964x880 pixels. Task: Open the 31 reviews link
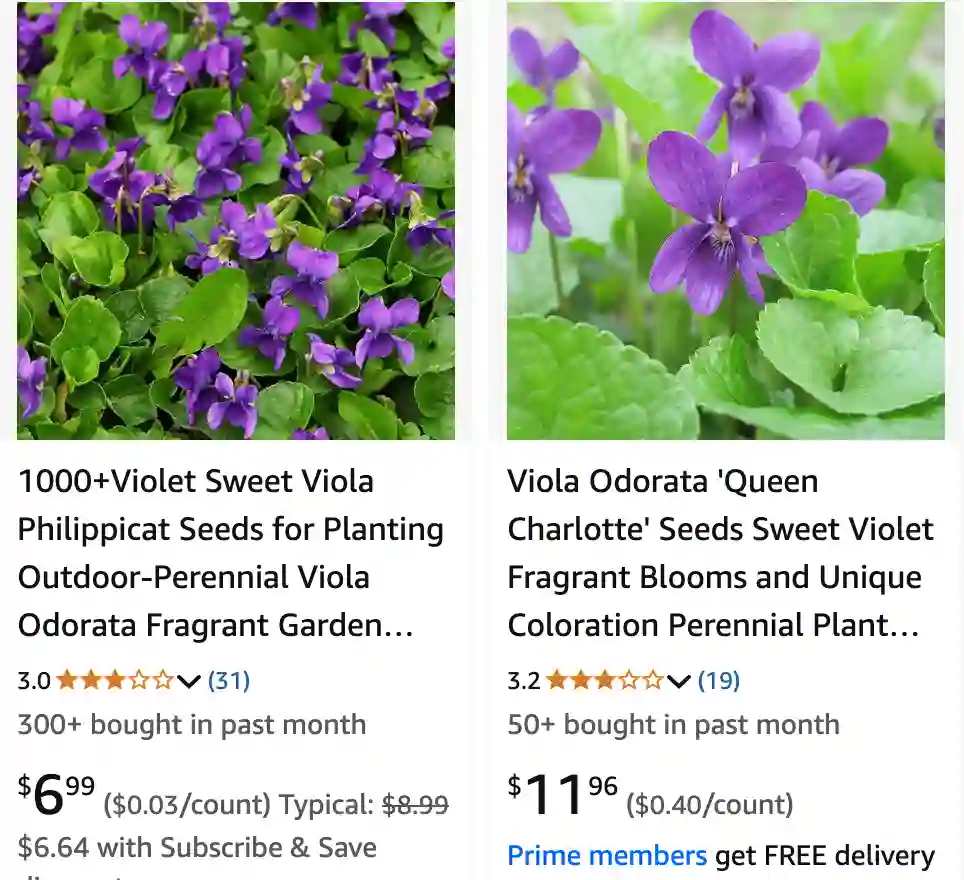click(x=229, y=680)
